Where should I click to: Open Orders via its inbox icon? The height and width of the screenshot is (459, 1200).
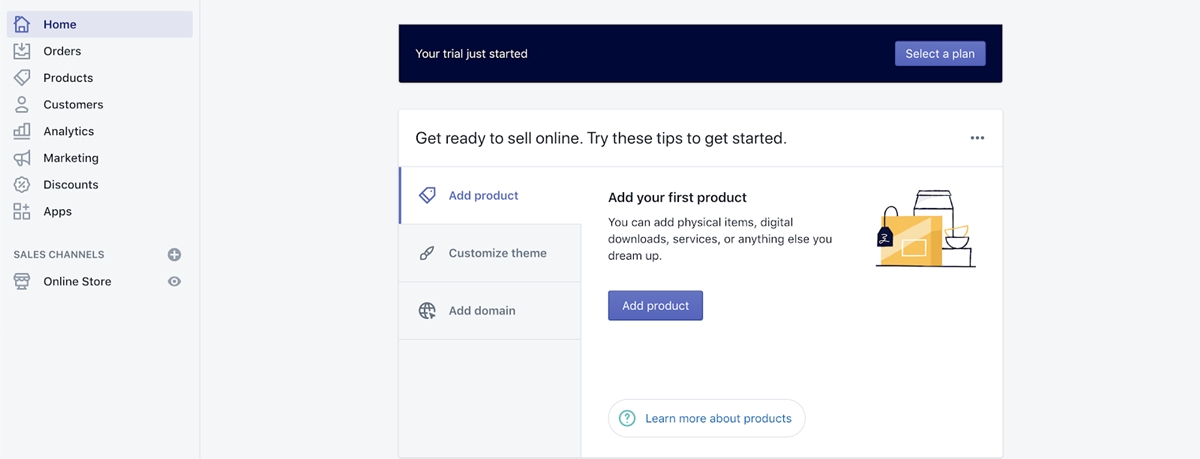[x=22, y=51]
